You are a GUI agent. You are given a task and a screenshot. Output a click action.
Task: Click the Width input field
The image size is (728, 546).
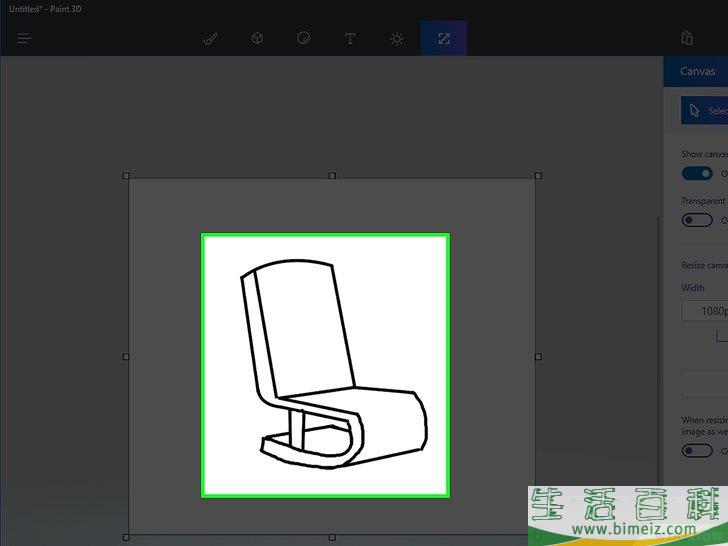(706, 311)
